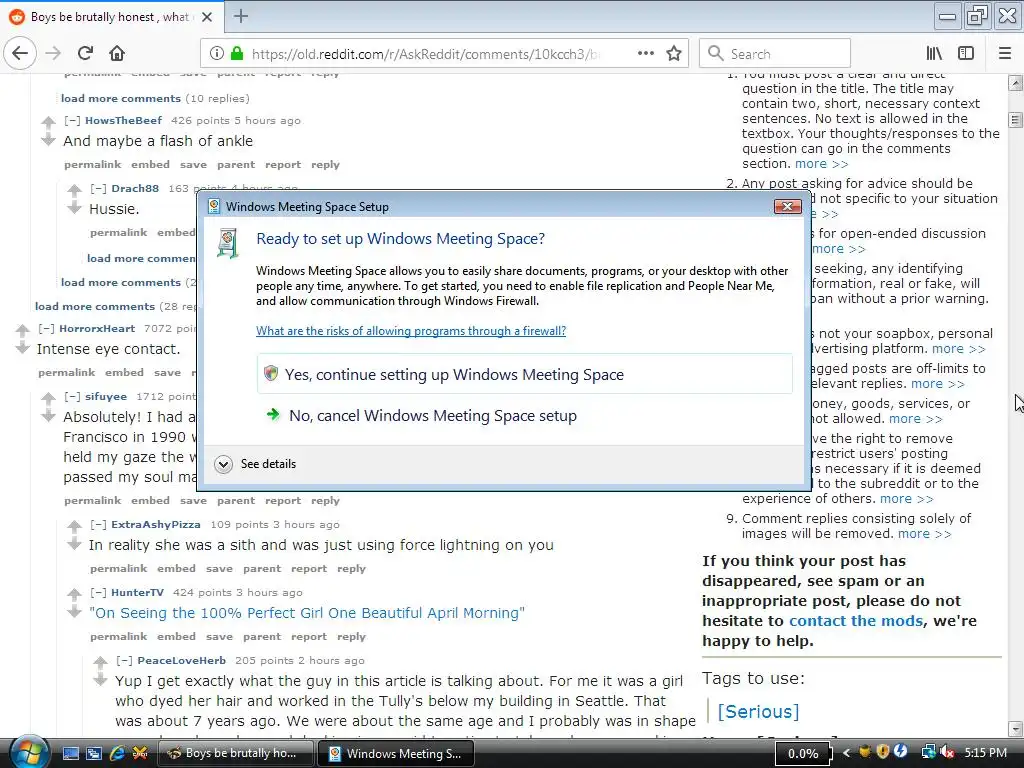
Task: Collapse ExtraAshyPizza's comment with [–]
Action: (x=98, y=524)
